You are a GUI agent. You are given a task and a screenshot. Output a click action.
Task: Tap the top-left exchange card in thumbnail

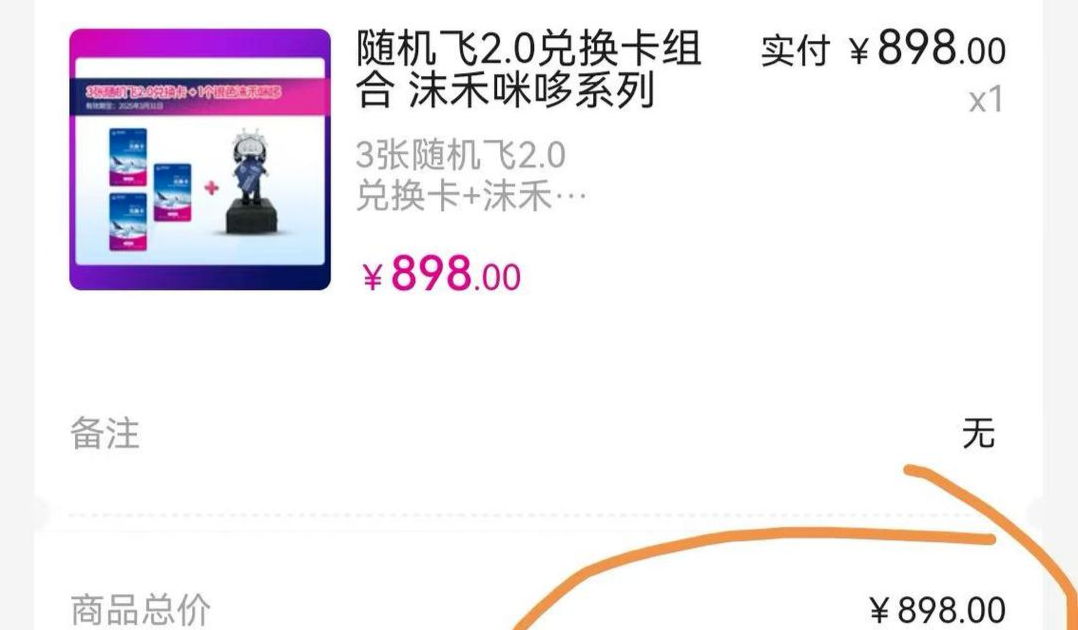click(x=128, y=157)
